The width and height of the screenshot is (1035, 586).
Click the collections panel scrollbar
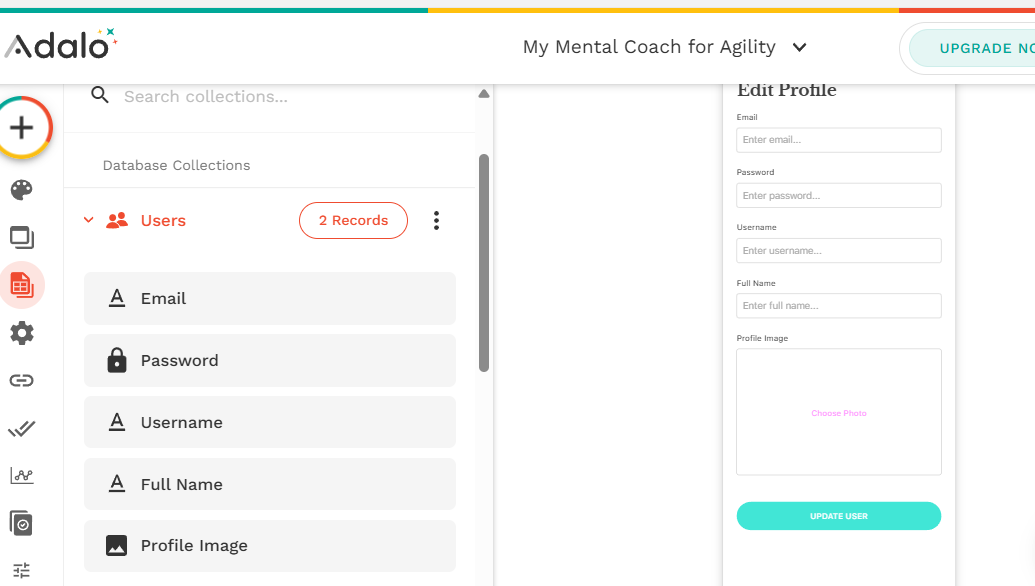pos(484,262)
